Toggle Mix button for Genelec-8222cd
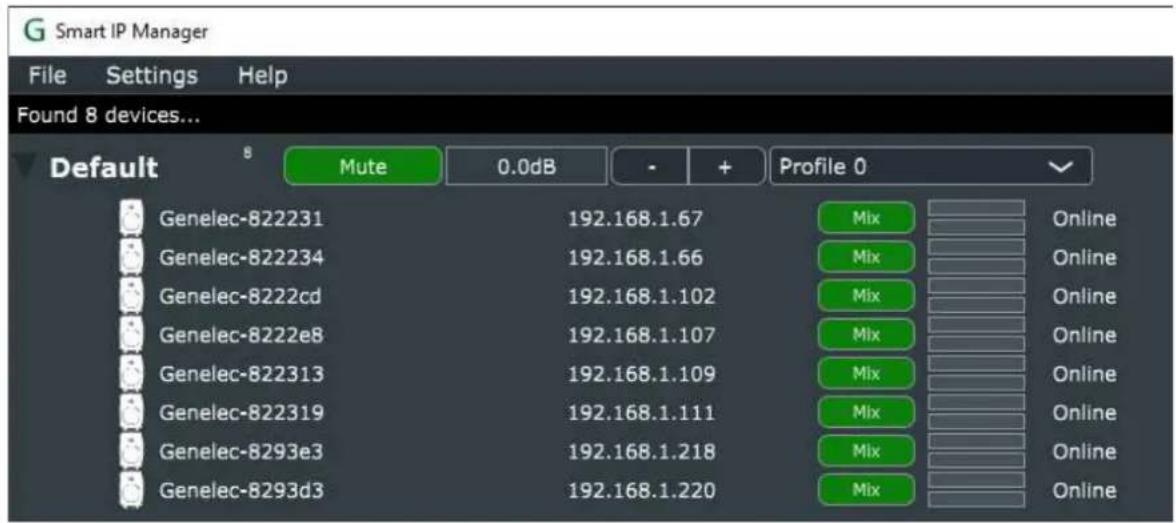The image size is (1176, 523). click(866, 296)
